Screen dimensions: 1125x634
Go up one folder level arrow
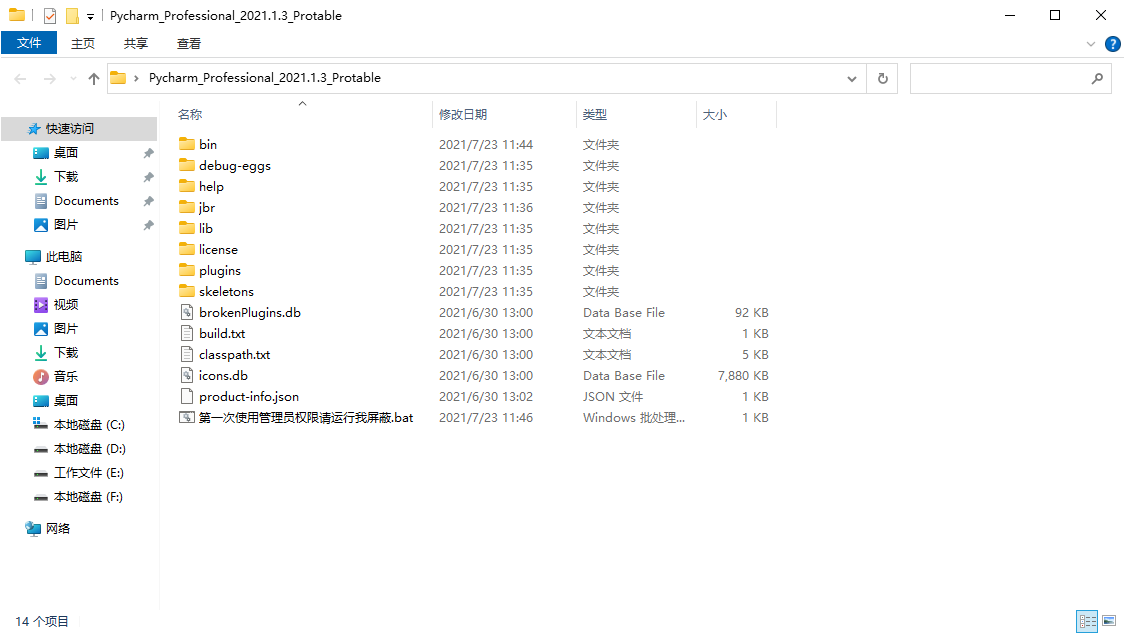coord(93,78)
